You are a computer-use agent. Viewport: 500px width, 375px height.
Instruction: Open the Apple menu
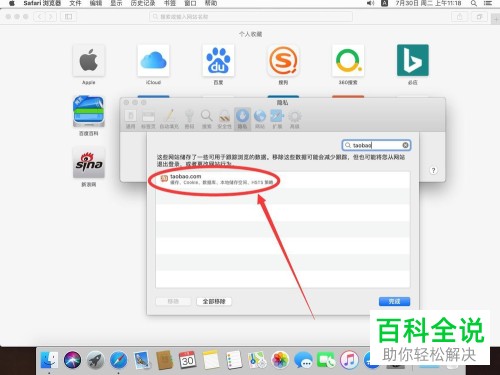coord(12,3)
